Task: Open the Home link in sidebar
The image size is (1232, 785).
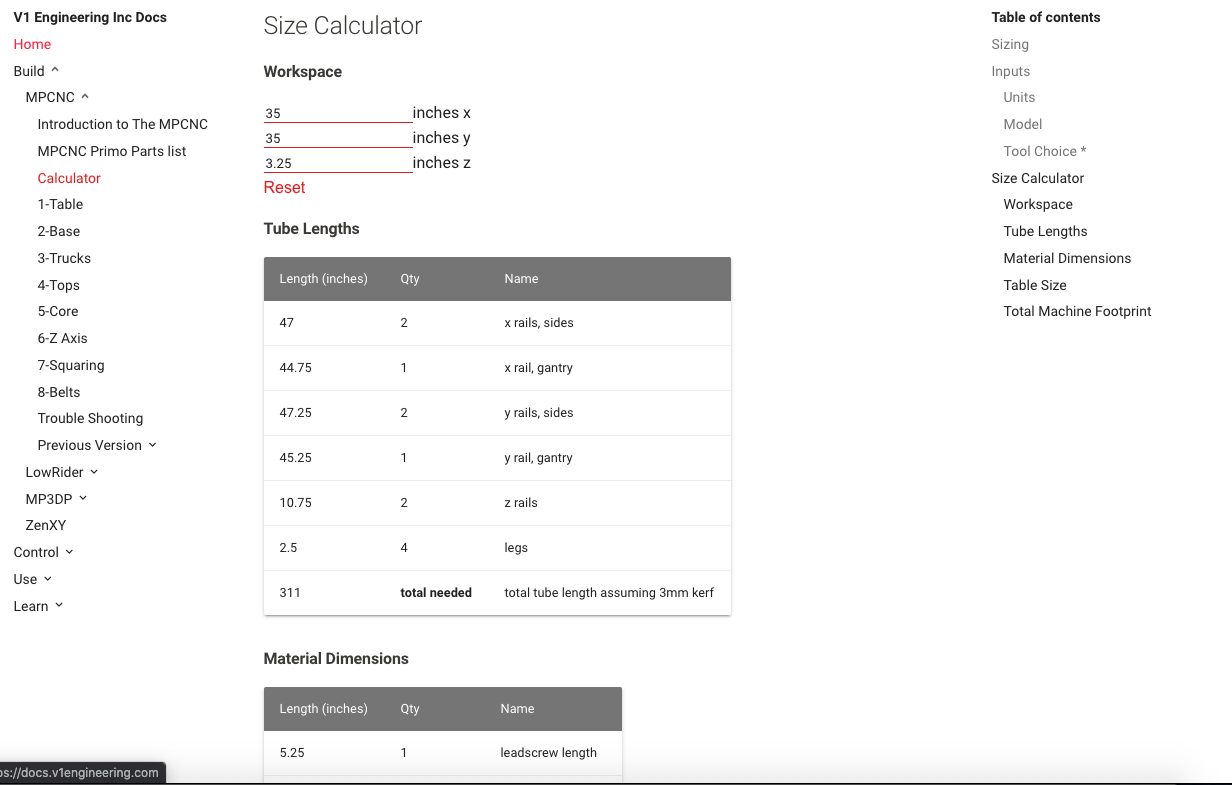Action: tap(32, 44)
